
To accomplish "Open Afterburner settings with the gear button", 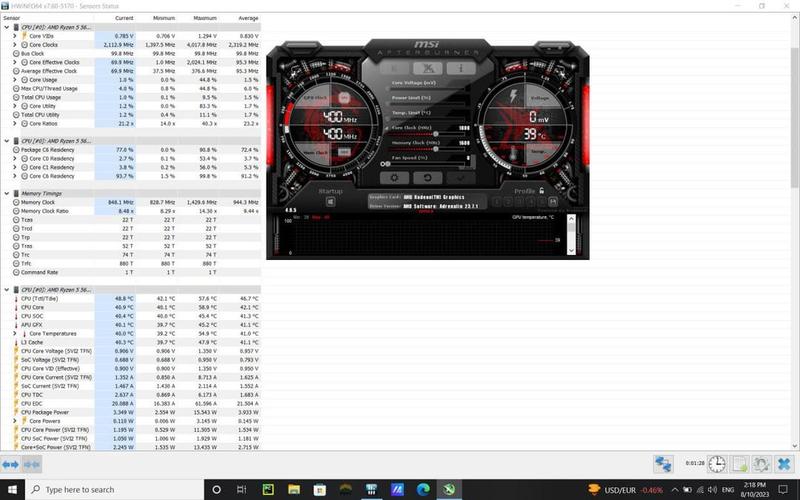I will (394, 178).
